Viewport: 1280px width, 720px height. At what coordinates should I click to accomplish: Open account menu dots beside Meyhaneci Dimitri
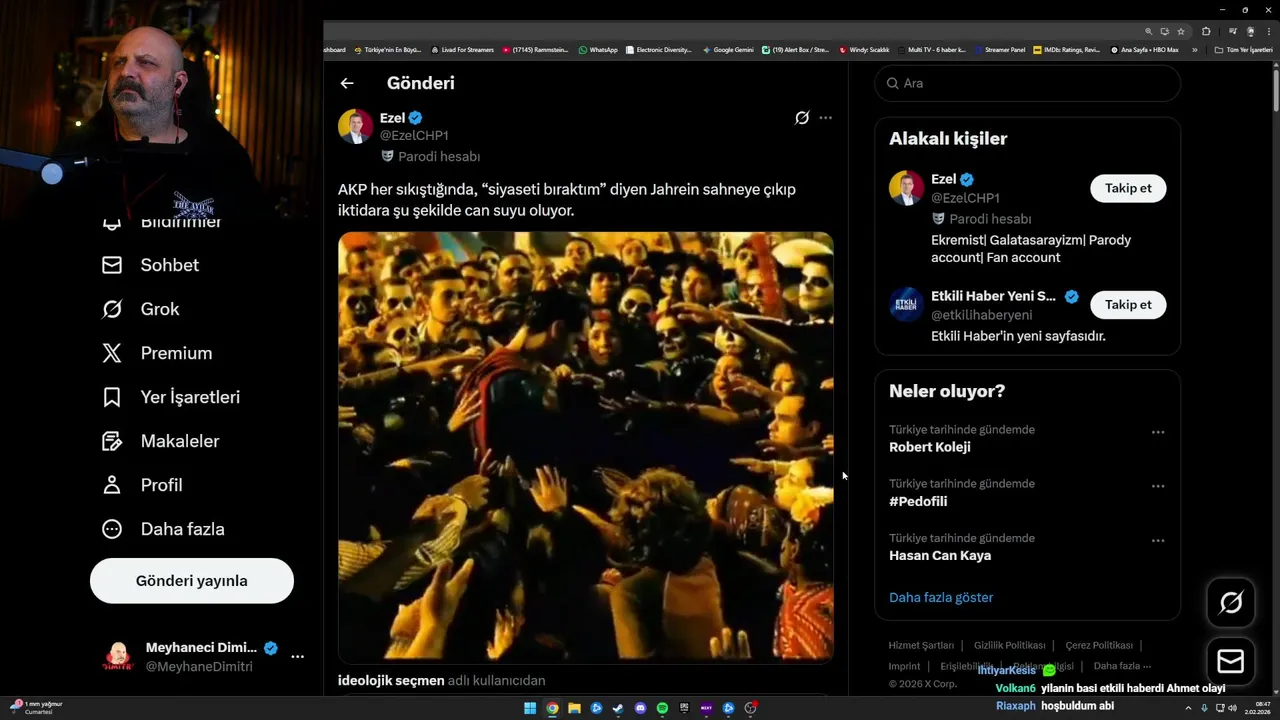[297, 657]
